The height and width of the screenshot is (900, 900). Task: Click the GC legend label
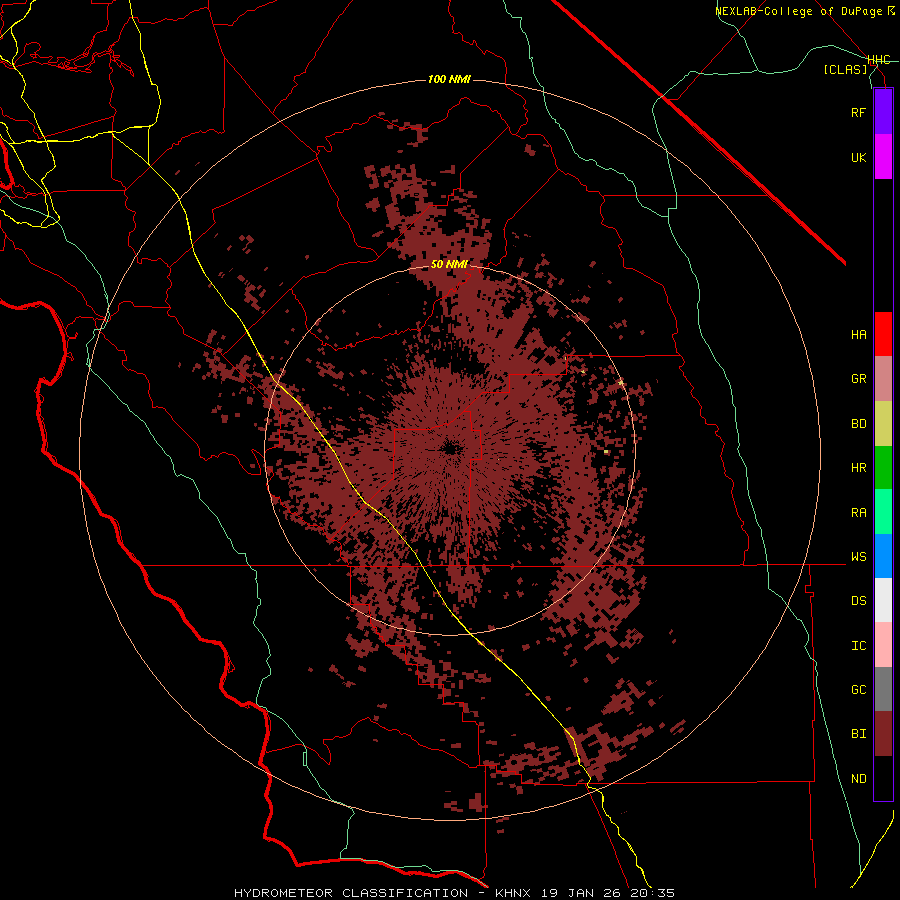pyautogui.click(x=858, y=690)
